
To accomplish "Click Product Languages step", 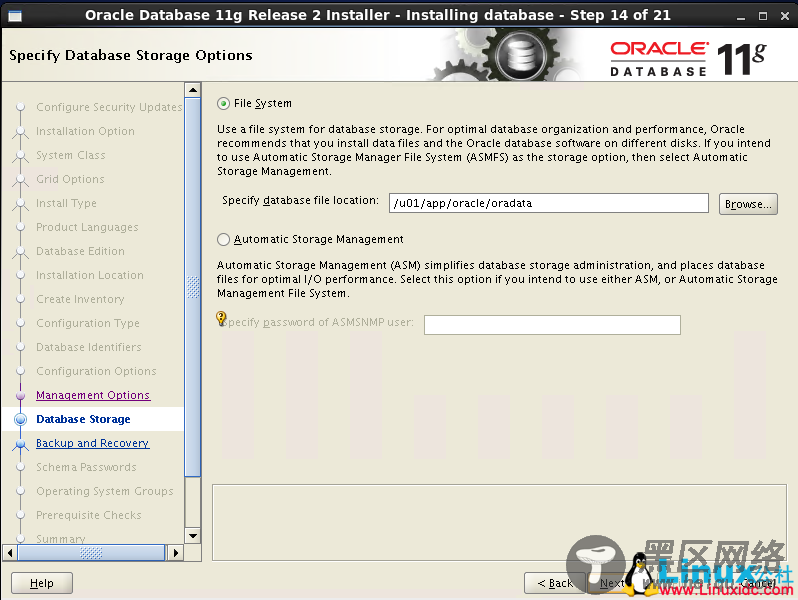I will pos(87,227).
